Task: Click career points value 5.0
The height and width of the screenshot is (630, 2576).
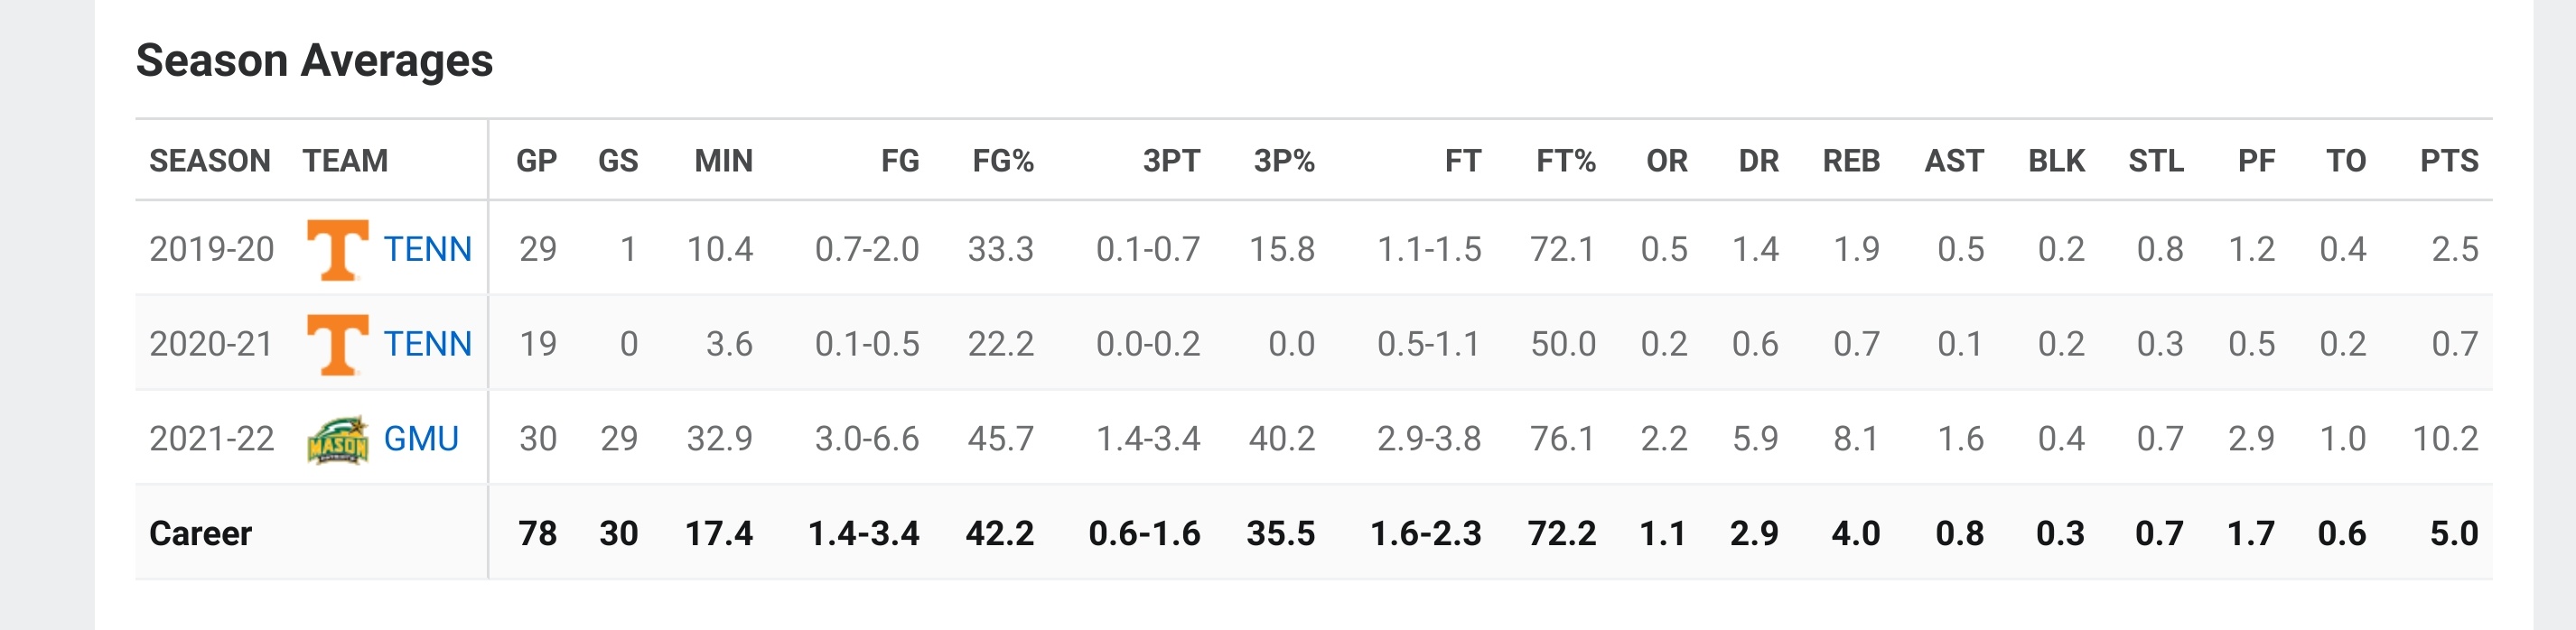Action: click(x=2454, y=534)
